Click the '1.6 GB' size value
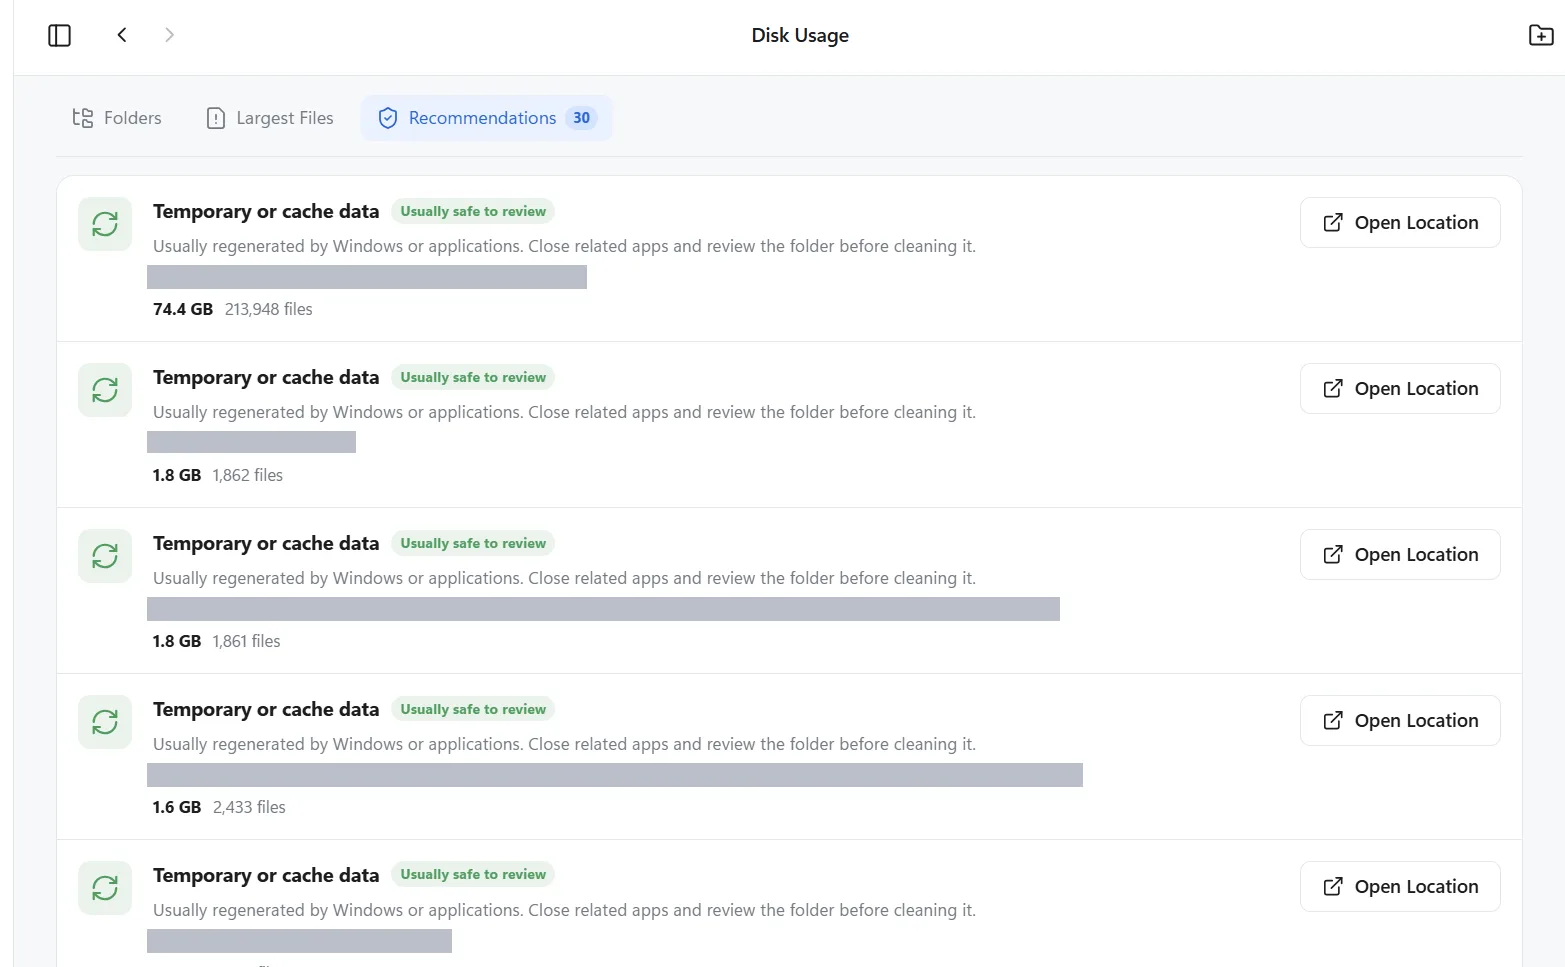This screenshot has width=1565, height=967. [x=177, y=808]
